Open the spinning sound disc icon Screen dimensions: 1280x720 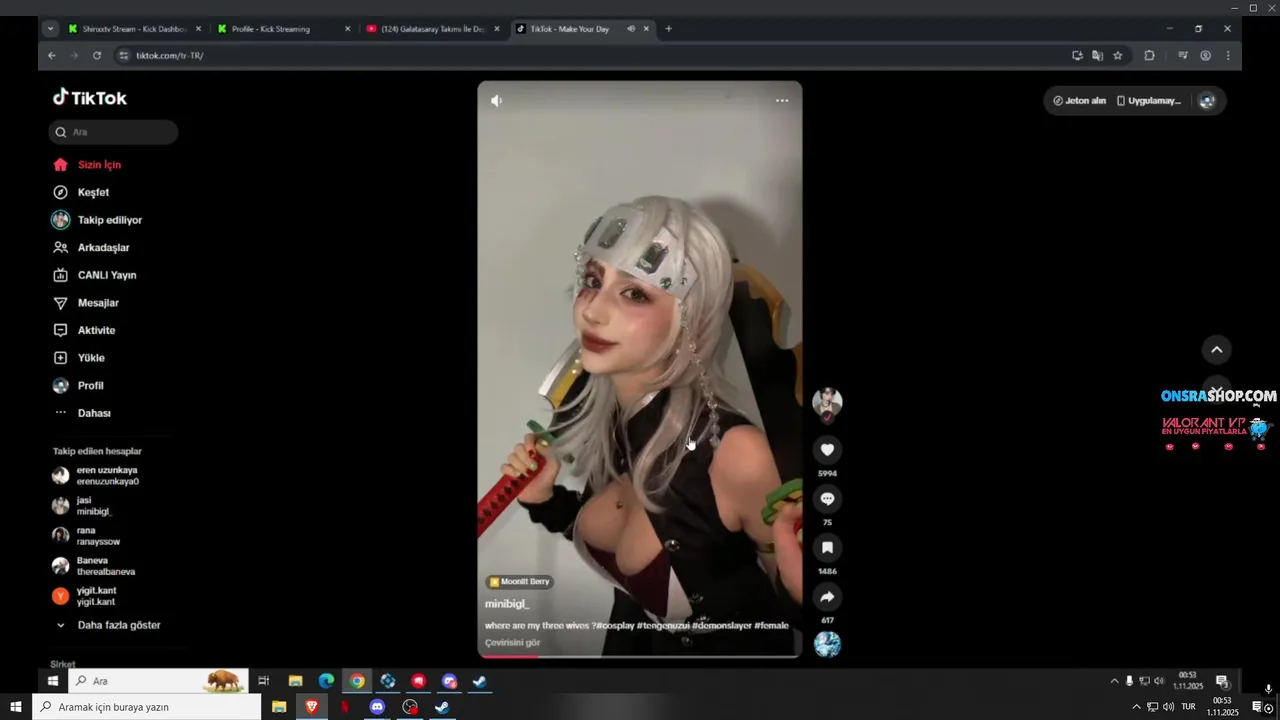point(827,644)
